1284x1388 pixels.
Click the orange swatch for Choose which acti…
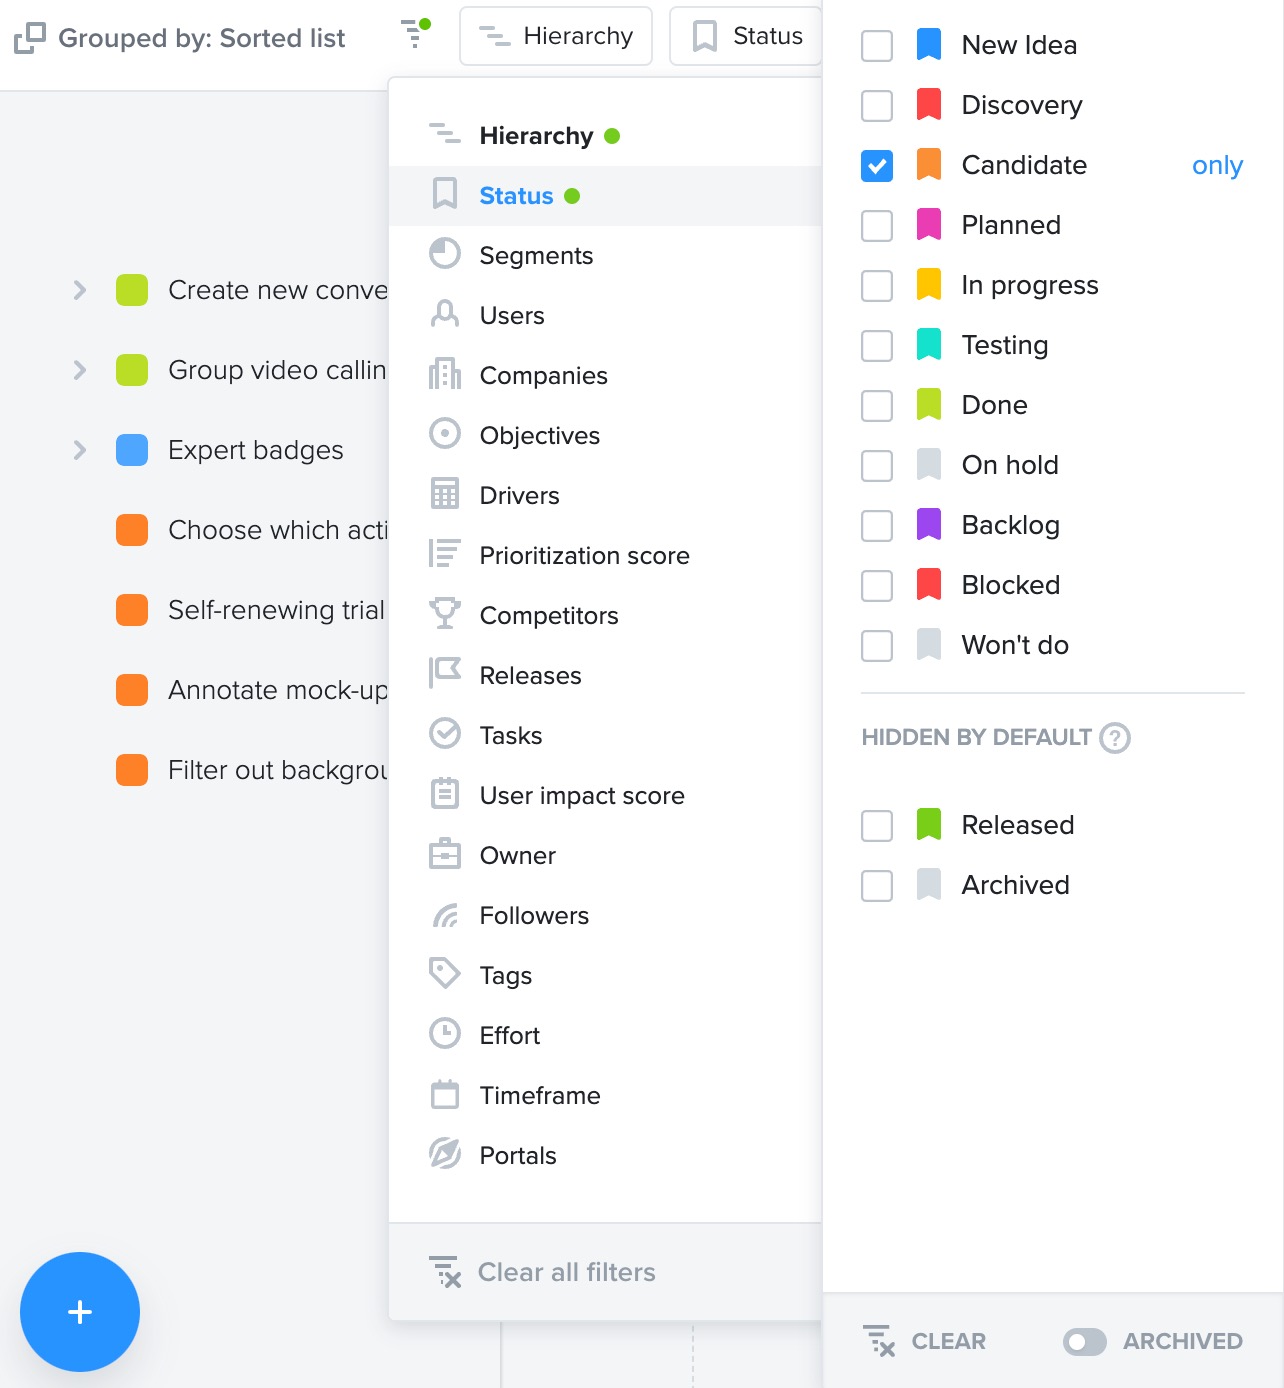(x=132, y=530)
